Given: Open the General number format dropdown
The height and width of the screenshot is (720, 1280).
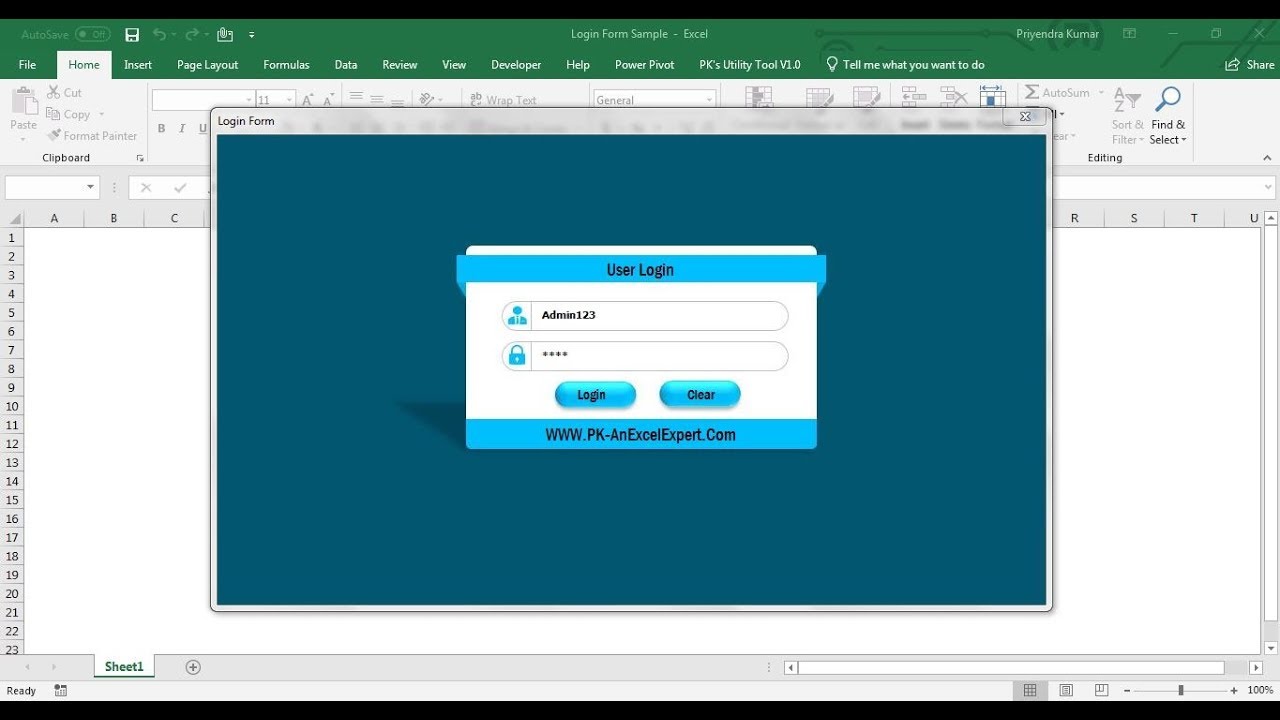Looking at the screenshot, I should tap(710, 100).
